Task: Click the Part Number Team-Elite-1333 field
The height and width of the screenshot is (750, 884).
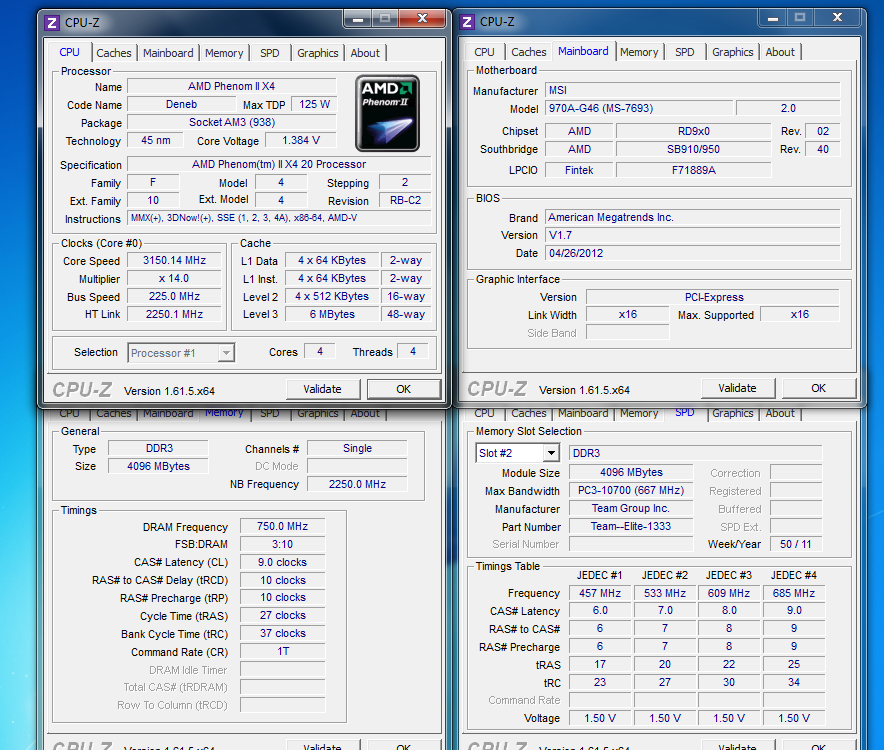Action: click(x=631, y=526)
